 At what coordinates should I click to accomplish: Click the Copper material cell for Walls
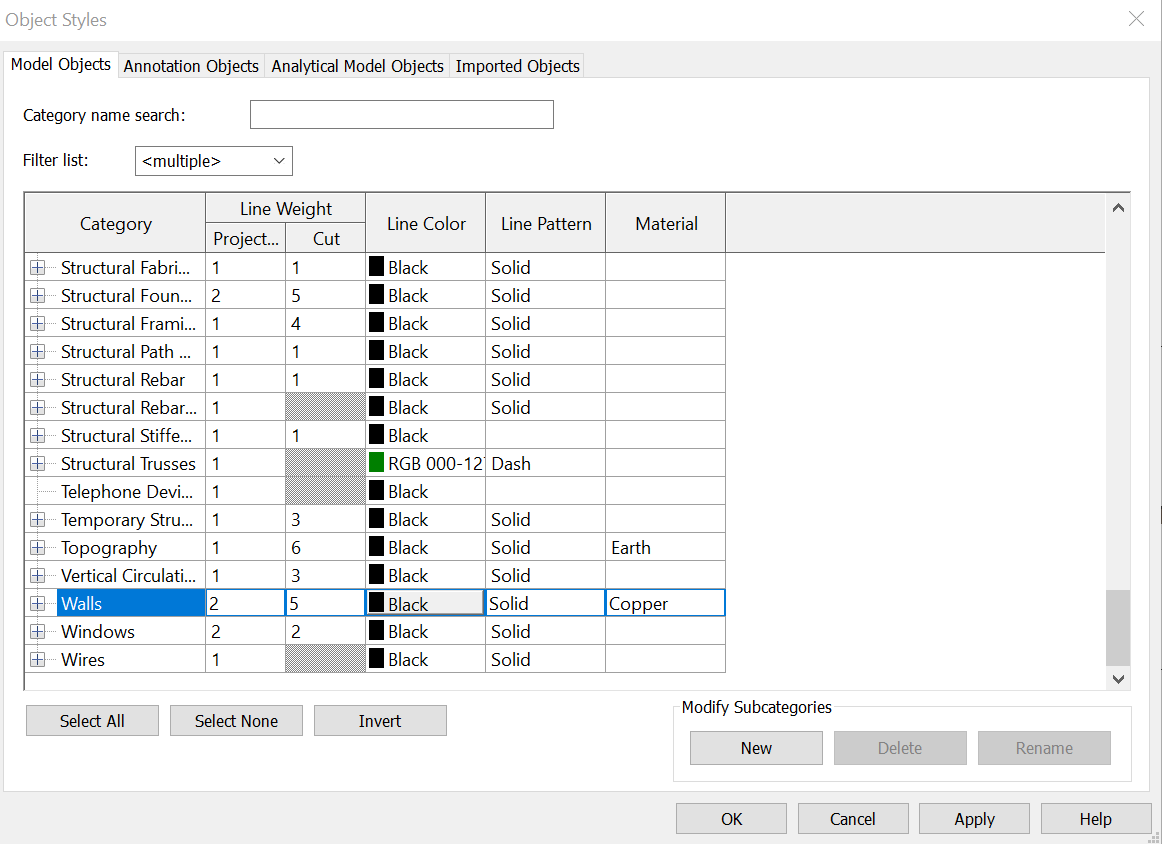tap(665, 604)
